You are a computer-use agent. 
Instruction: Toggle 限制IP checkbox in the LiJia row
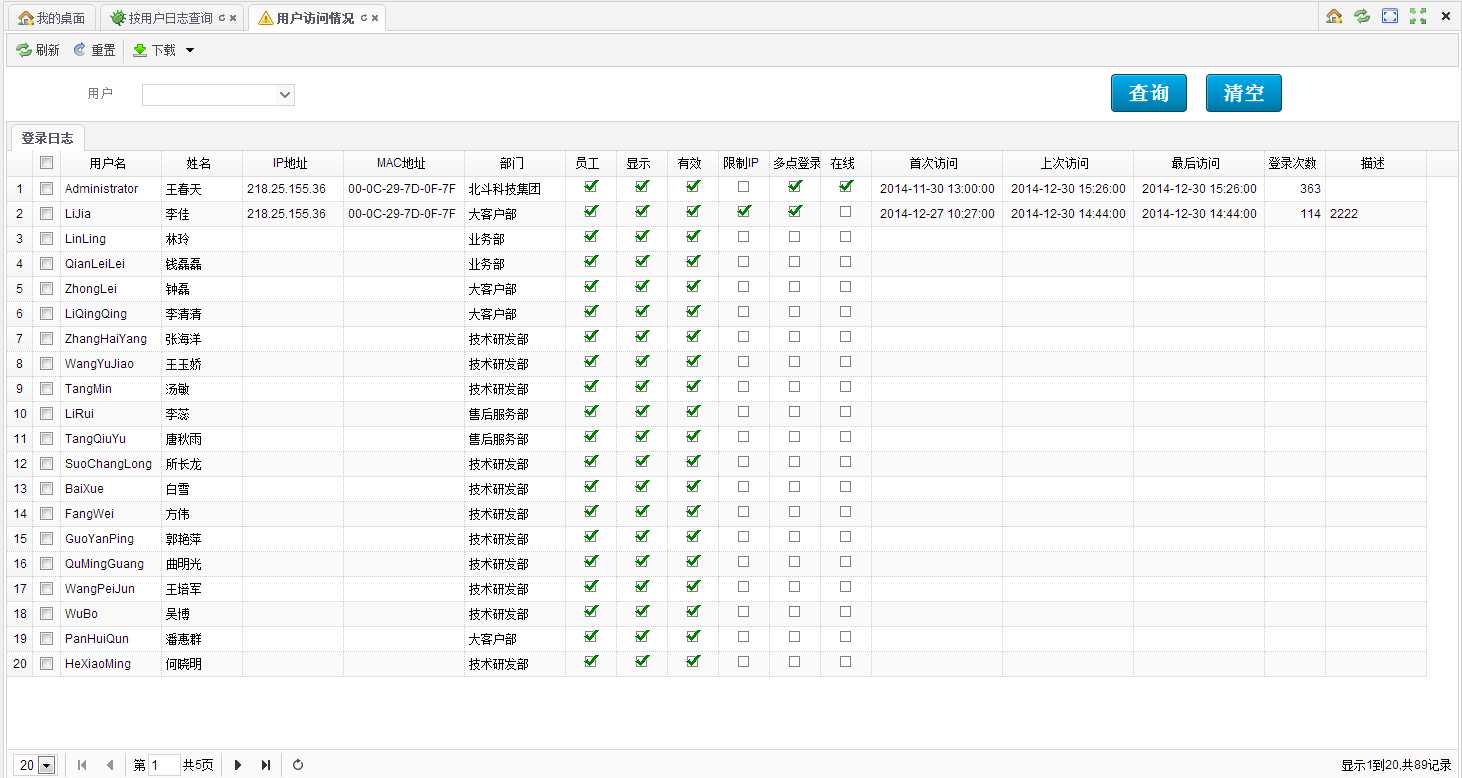[x=743, y=211]
